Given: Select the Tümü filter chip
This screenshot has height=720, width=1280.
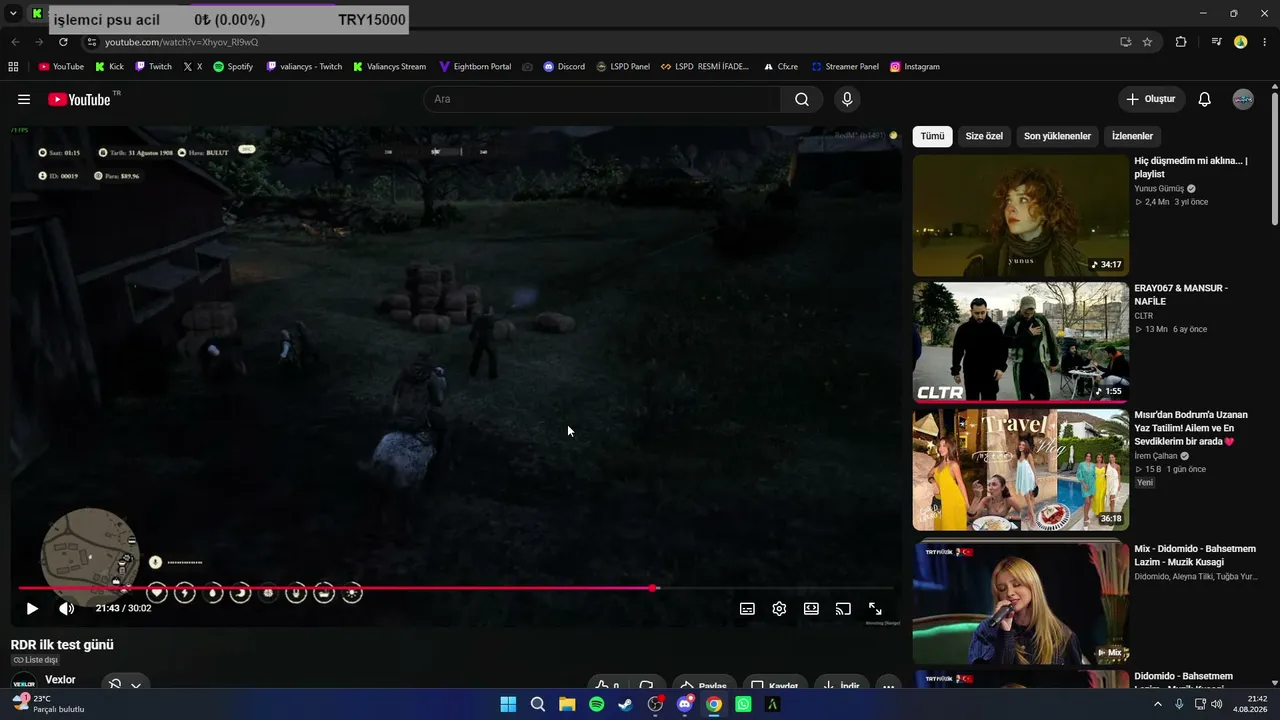Looking at the screenshot, I should [932, 136].
